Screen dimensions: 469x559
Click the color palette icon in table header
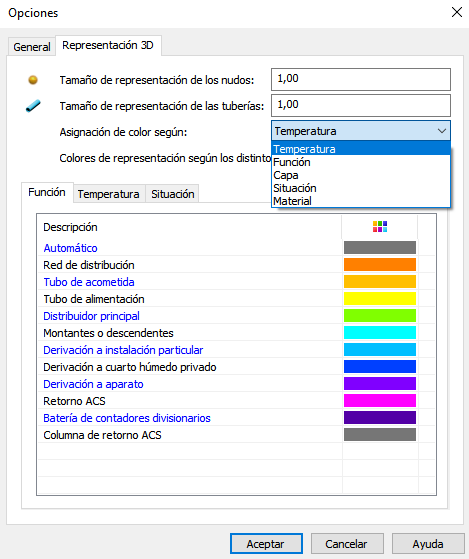380,226
